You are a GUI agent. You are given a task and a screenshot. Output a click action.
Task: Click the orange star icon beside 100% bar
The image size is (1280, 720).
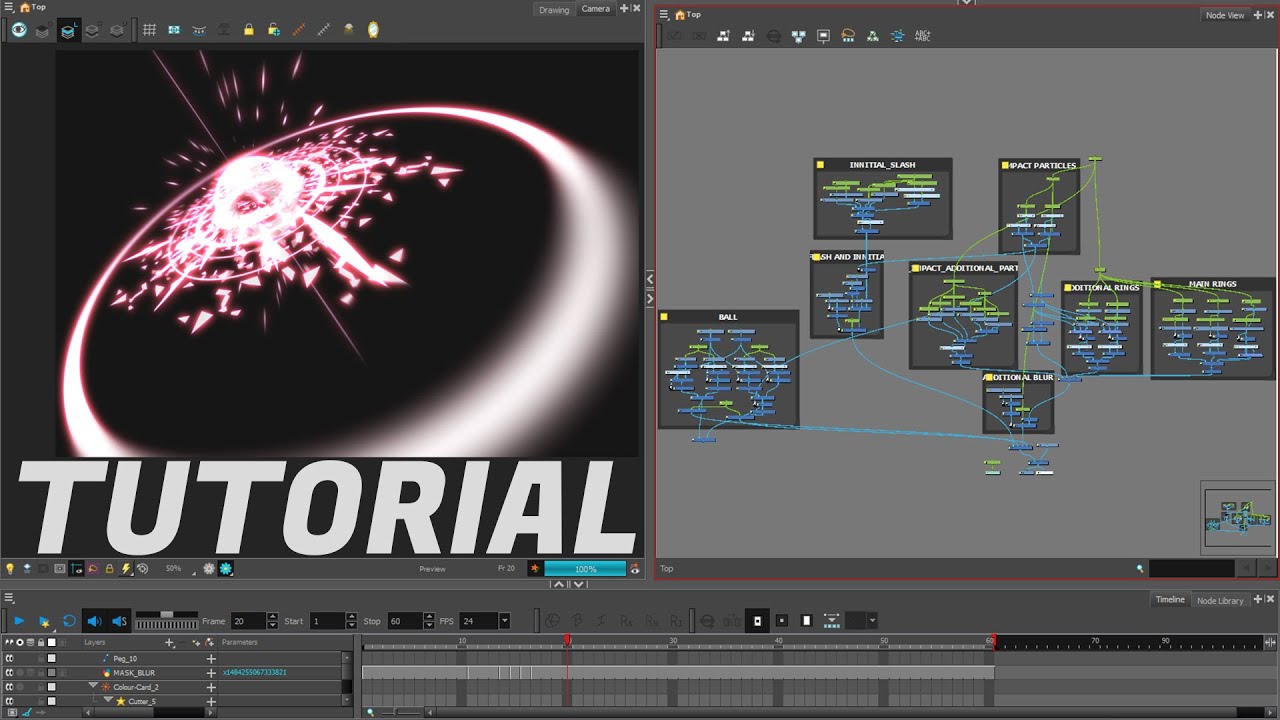[535, 568]
